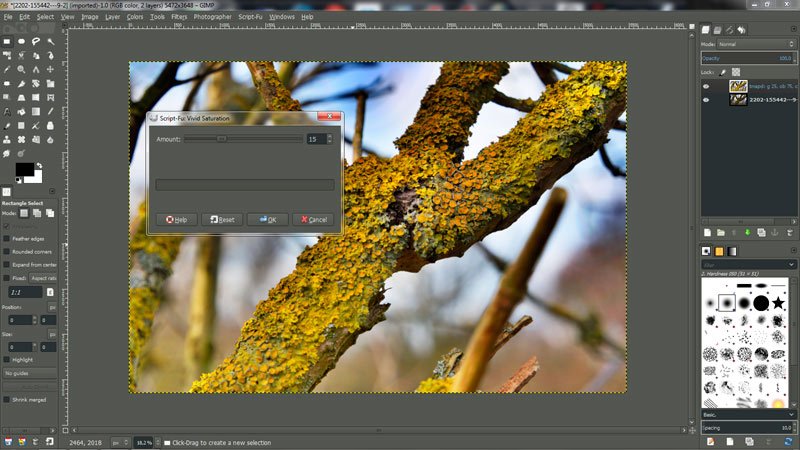
Task: Click Reset in Vivid Saturation dialog
Action: pos(222,219)
